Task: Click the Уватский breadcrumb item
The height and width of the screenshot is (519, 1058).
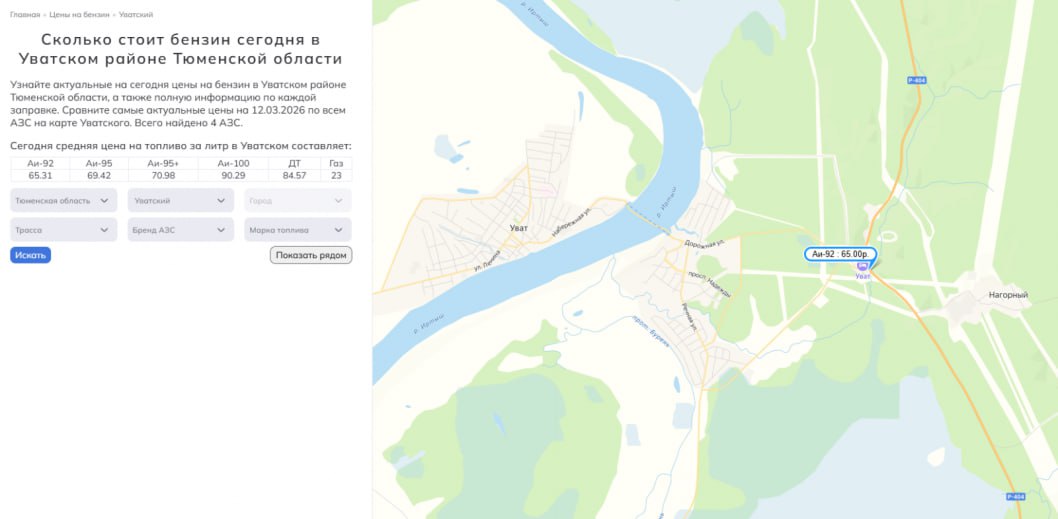Action: point(136,15)
